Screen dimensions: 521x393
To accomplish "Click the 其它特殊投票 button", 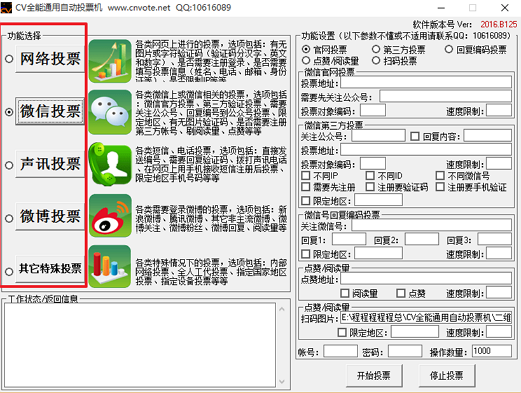I will coord(50,269).
